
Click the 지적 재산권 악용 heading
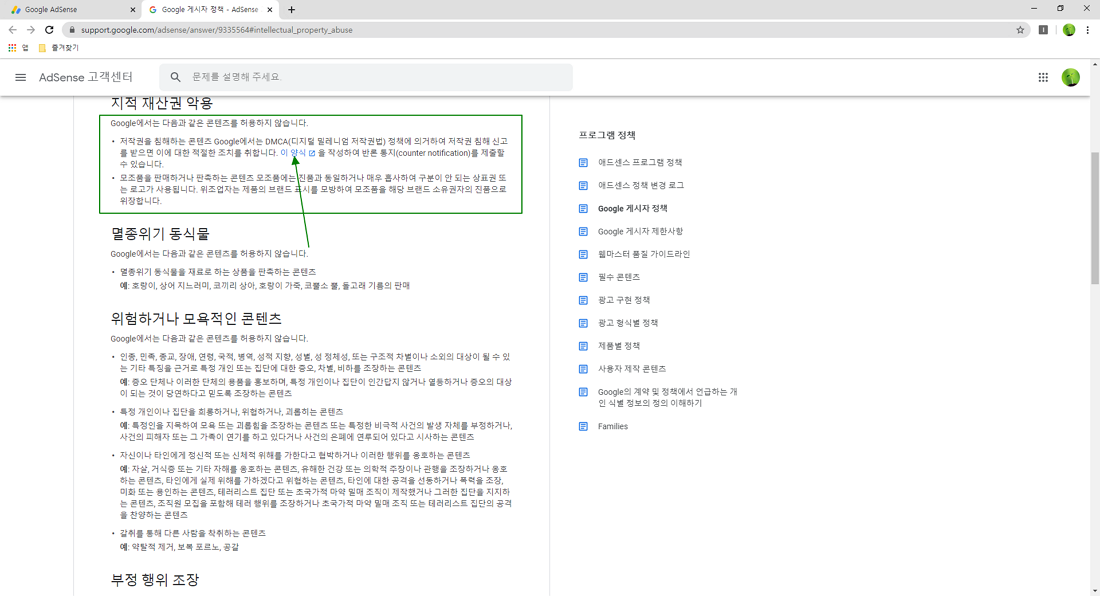tap(161, 103)
